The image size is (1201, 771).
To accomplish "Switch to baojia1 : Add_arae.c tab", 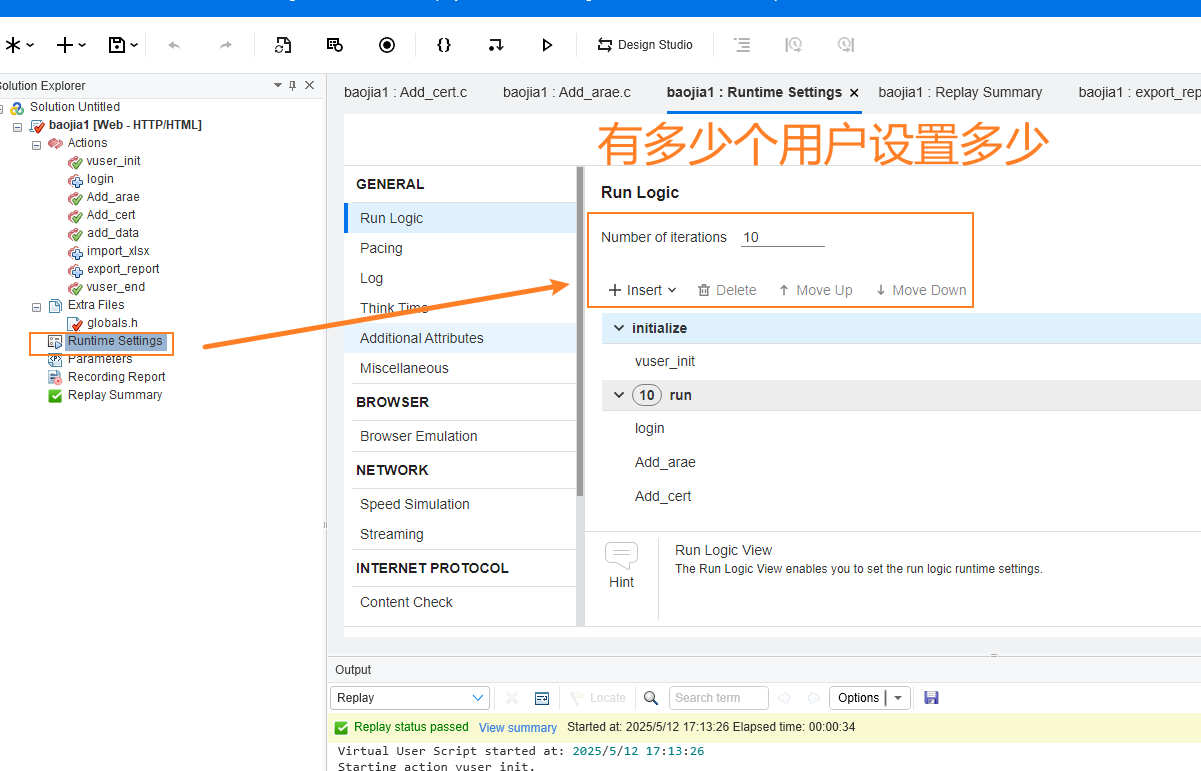I will click(x=567, y=92).
